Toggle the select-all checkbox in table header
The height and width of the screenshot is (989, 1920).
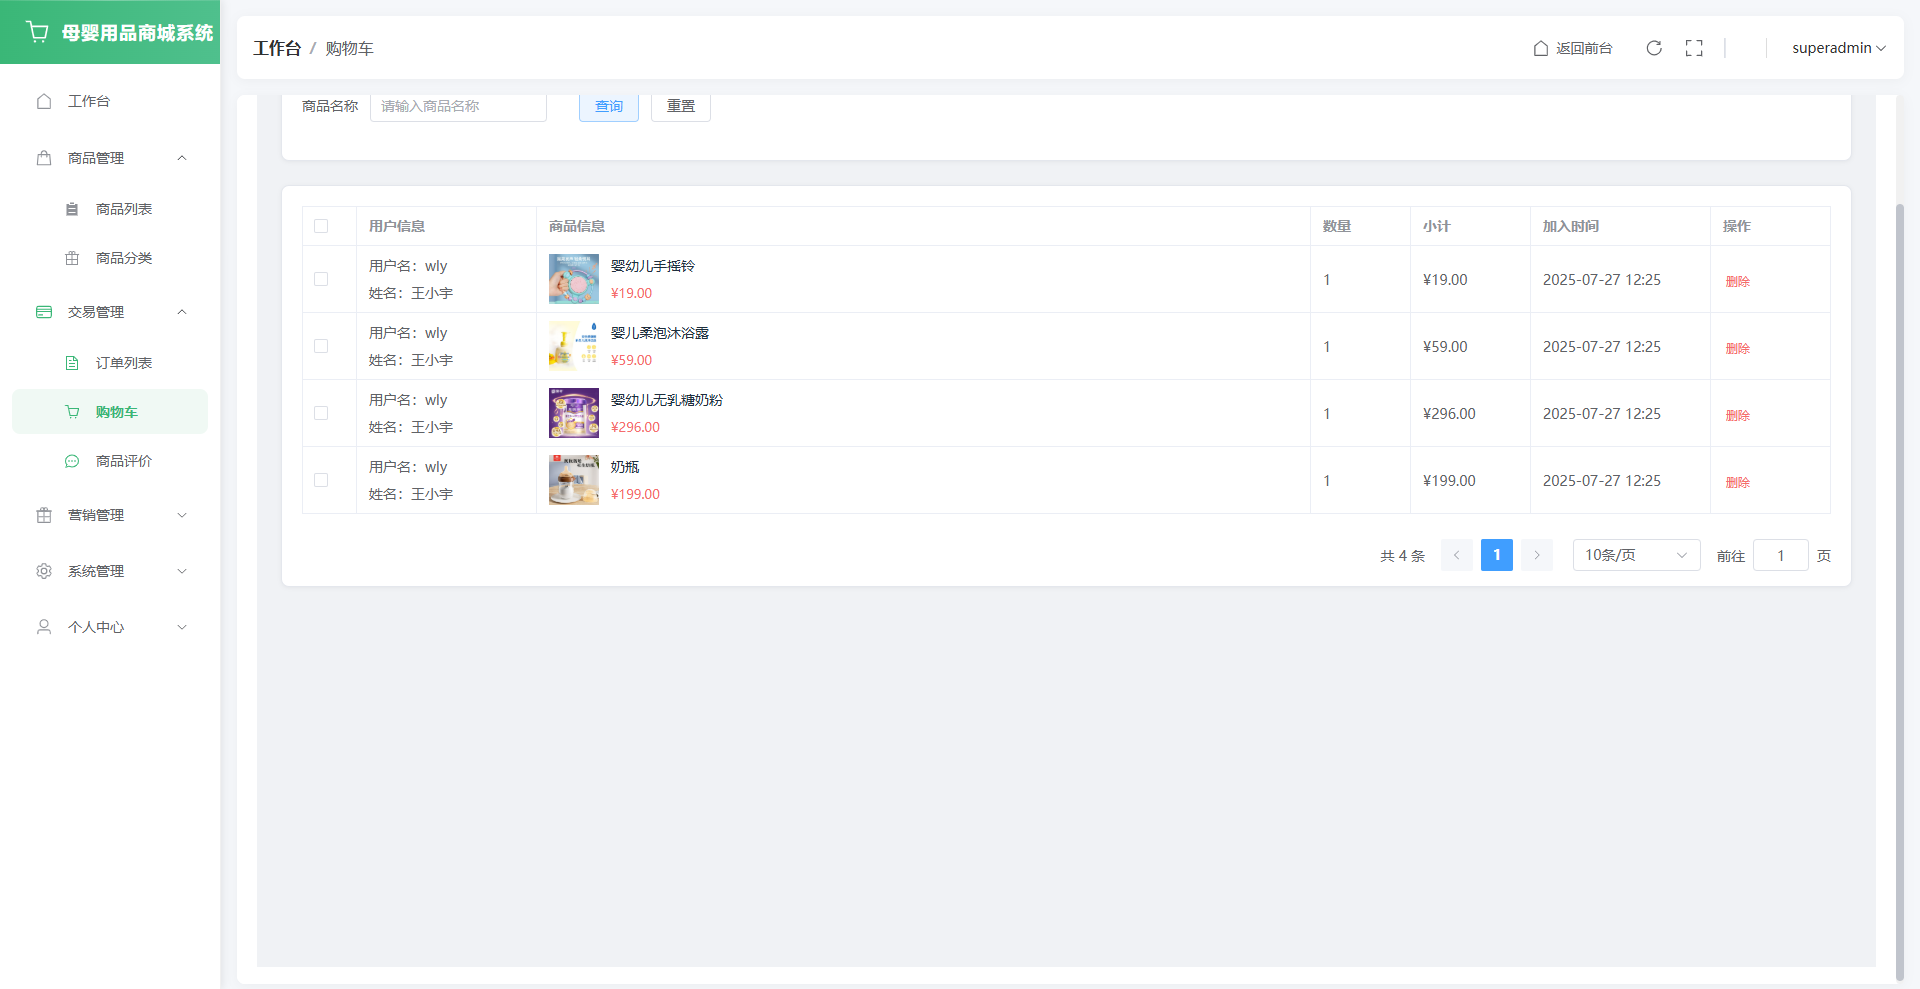pyautogui.click(x=321, y=226)
